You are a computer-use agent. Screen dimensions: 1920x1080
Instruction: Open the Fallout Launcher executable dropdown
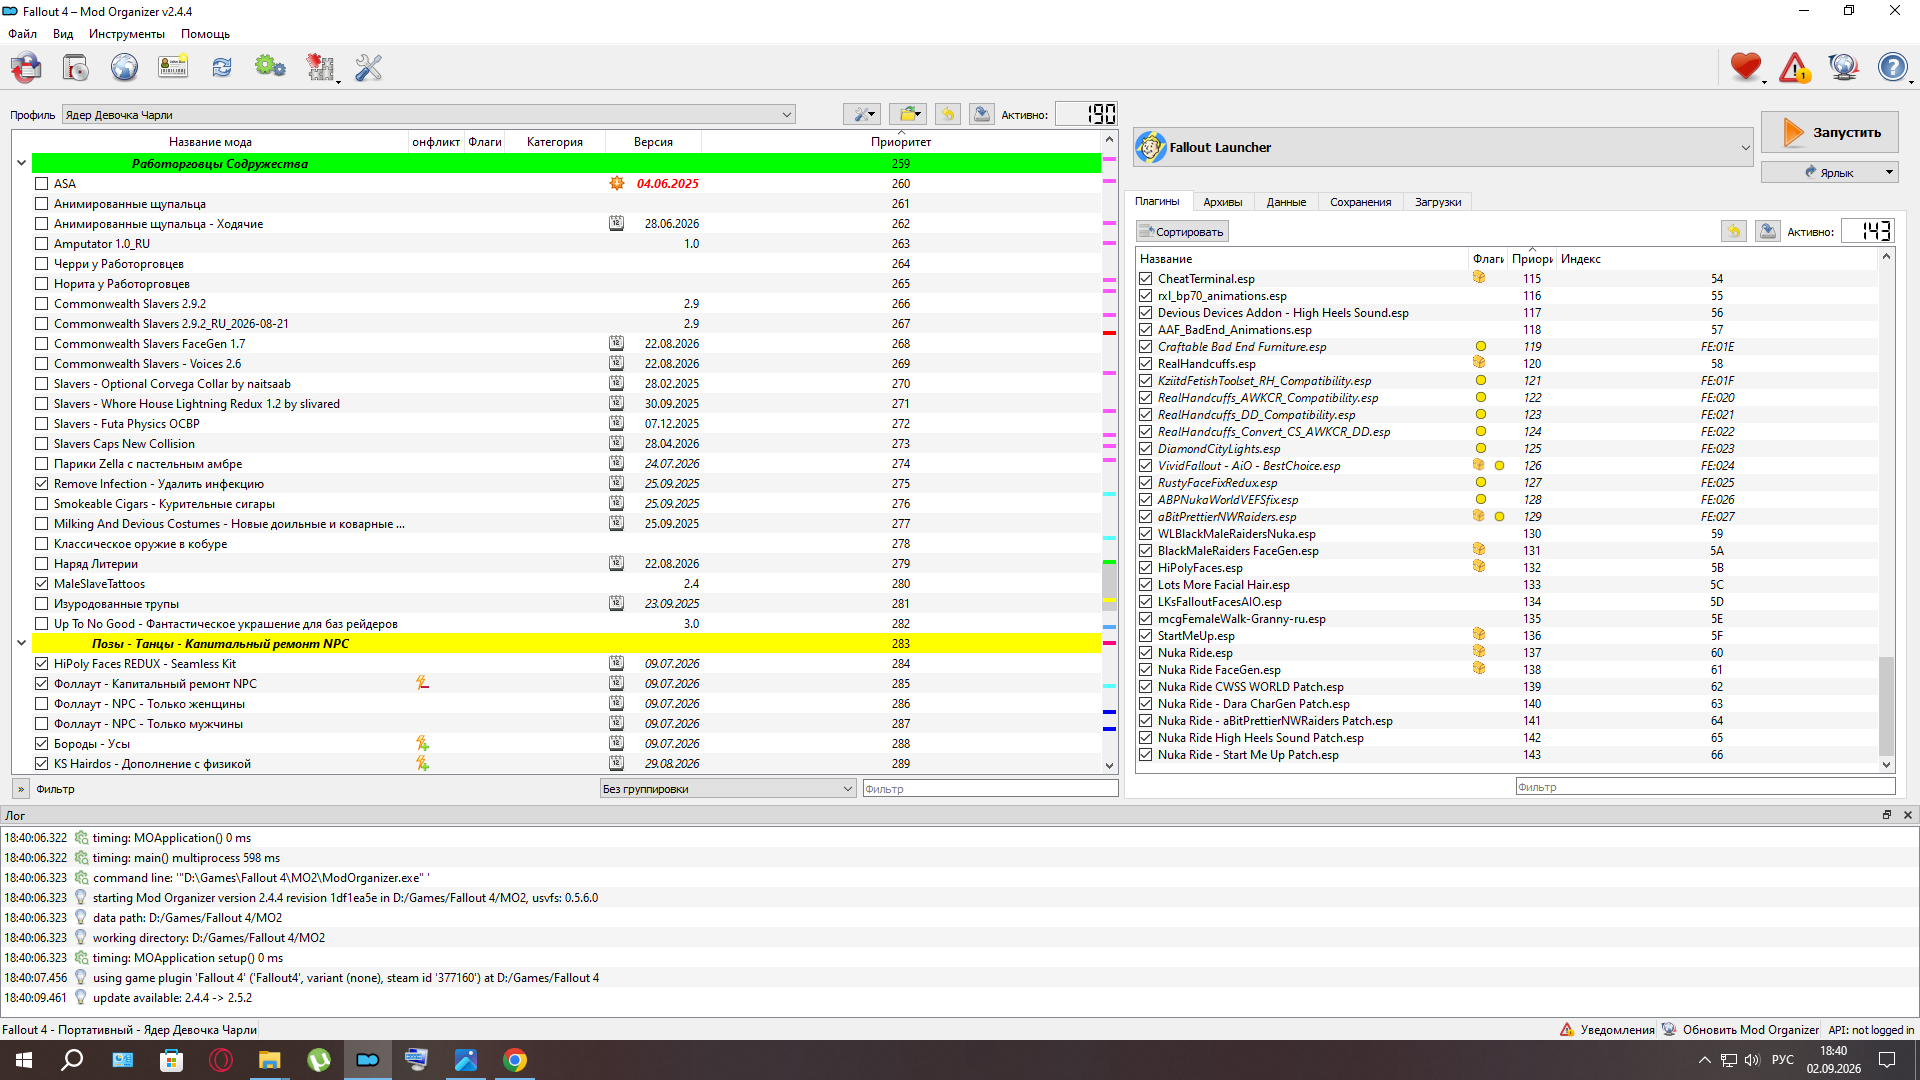[1443, 147]
